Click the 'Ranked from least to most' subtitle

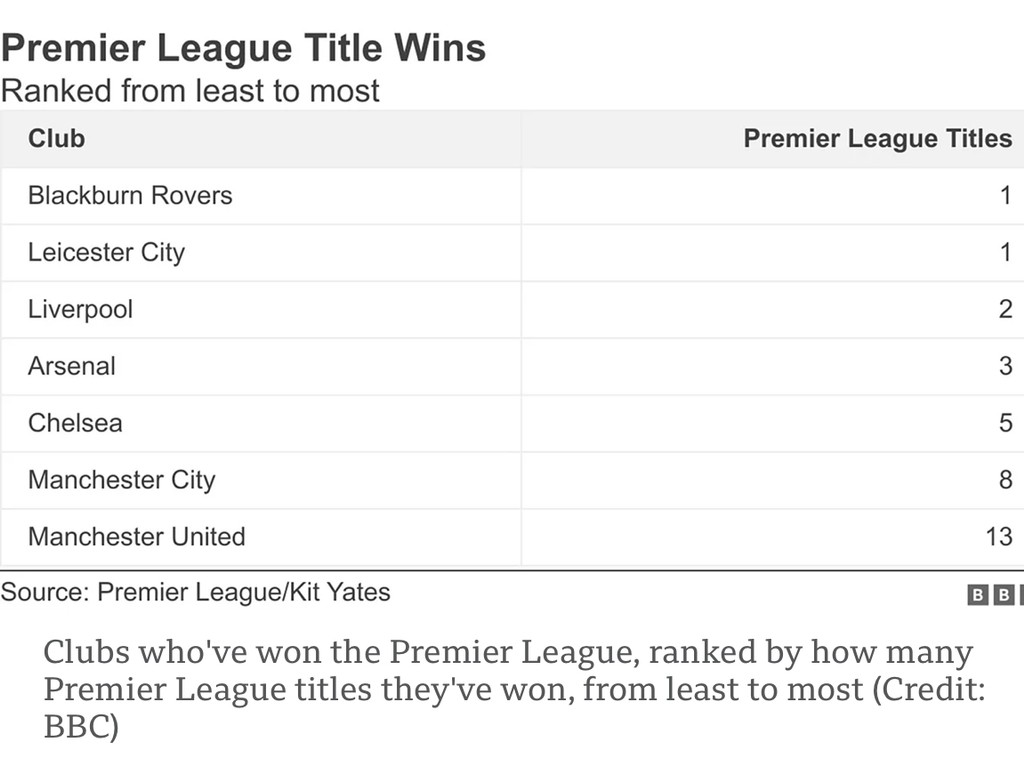tap(190, 91)
